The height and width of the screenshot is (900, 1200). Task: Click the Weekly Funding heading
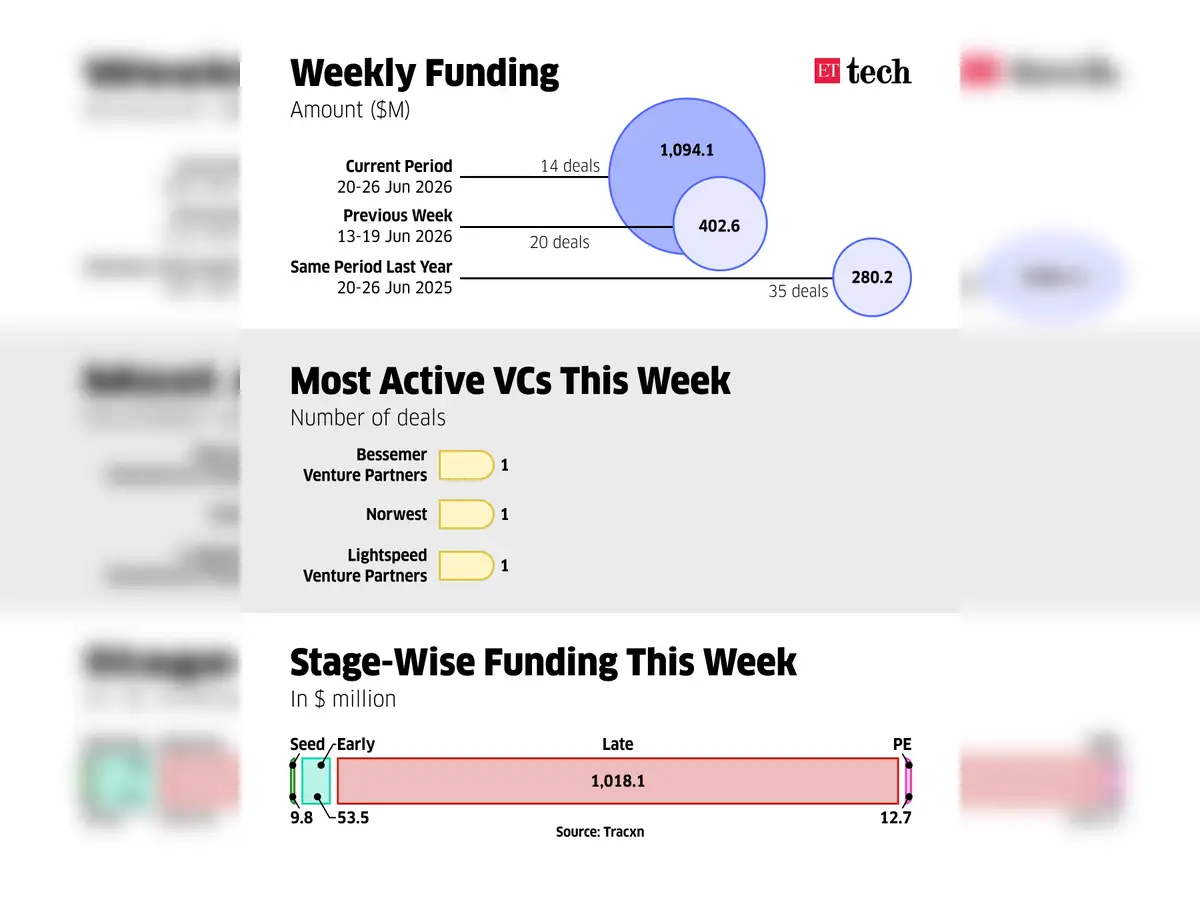click(424, 73)
